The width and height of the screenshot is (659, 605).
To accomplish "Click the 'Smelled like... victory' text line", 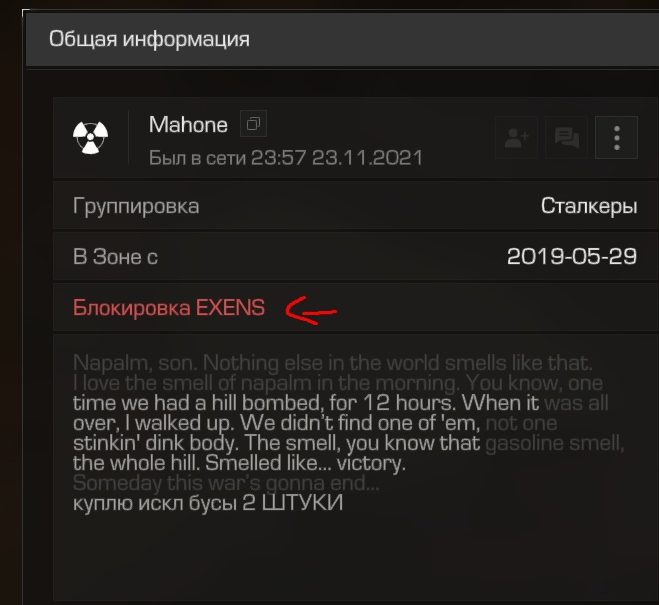I will tap(239, 463).
